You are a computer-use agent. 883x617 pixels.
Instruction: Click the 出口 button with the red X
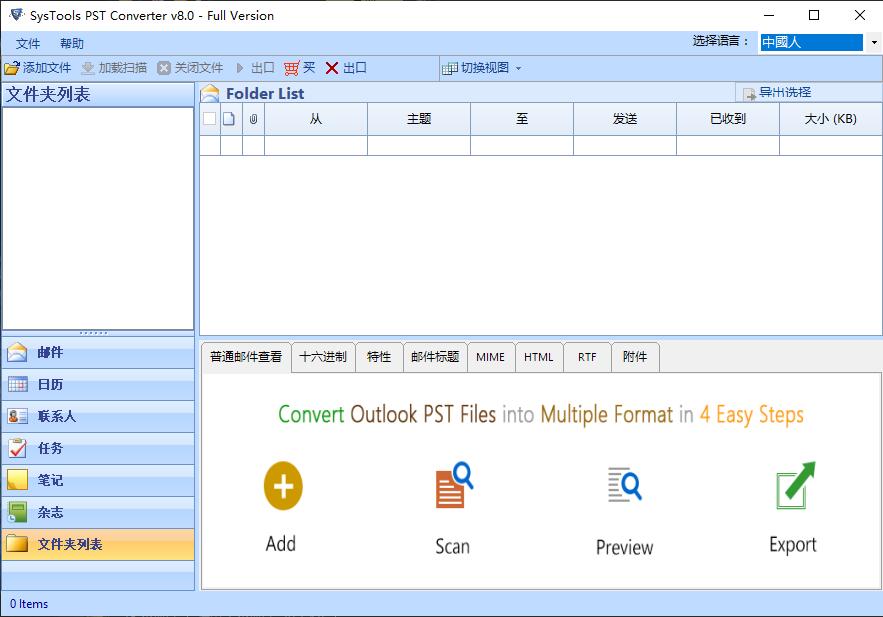(346, 68)
